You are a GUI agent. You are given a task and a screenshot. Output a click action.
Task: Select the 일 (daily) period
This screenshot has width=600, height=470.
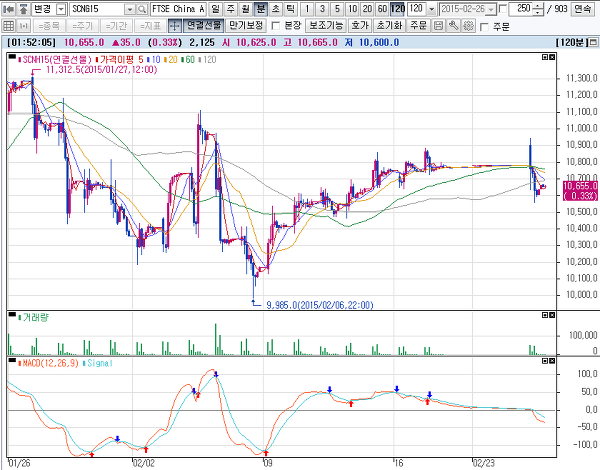click(216, 8)
